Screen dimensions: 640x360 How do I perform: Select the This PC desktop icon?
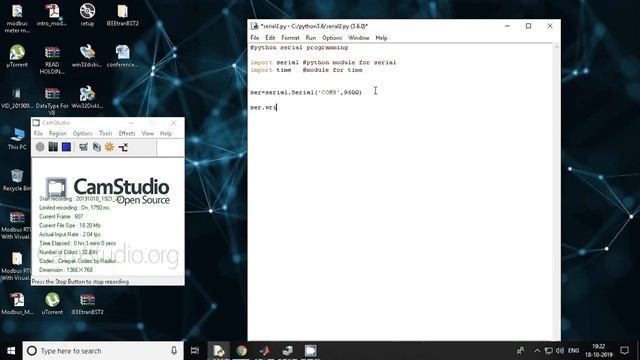click(17, 139)
